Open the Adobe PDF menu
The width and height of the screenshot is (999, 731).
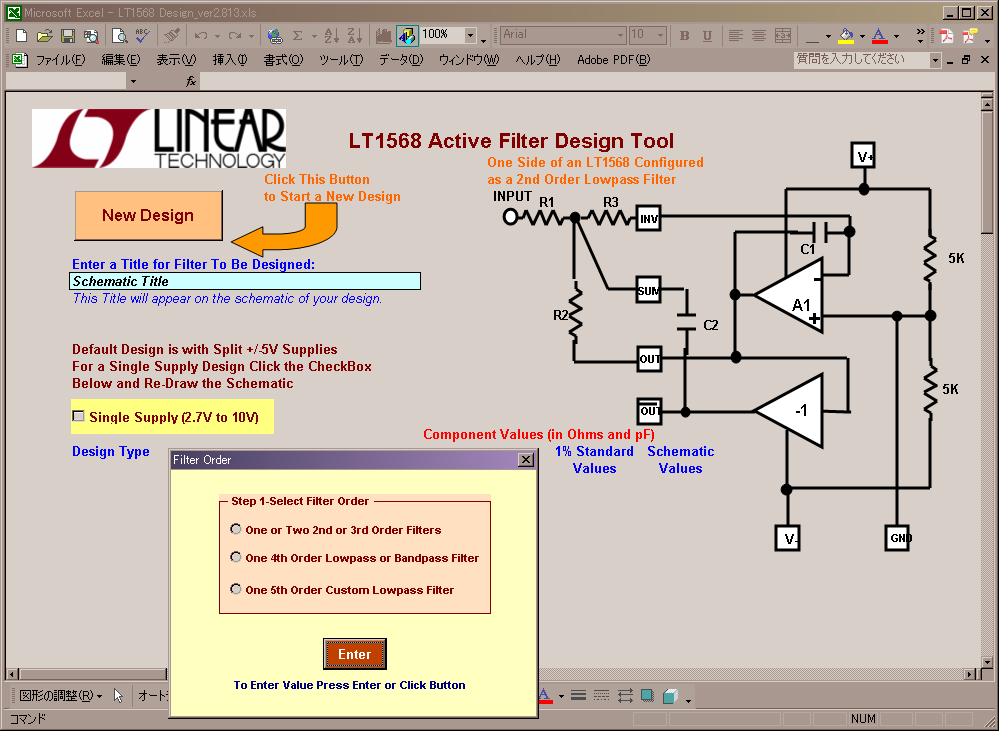[612, 60]
